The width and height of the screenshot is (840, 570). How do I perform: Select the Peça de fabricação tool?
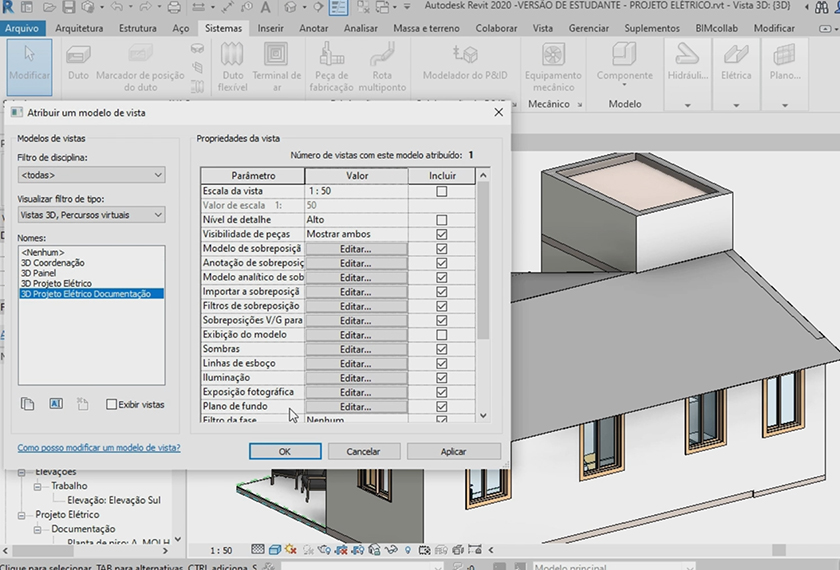[331, 60]
